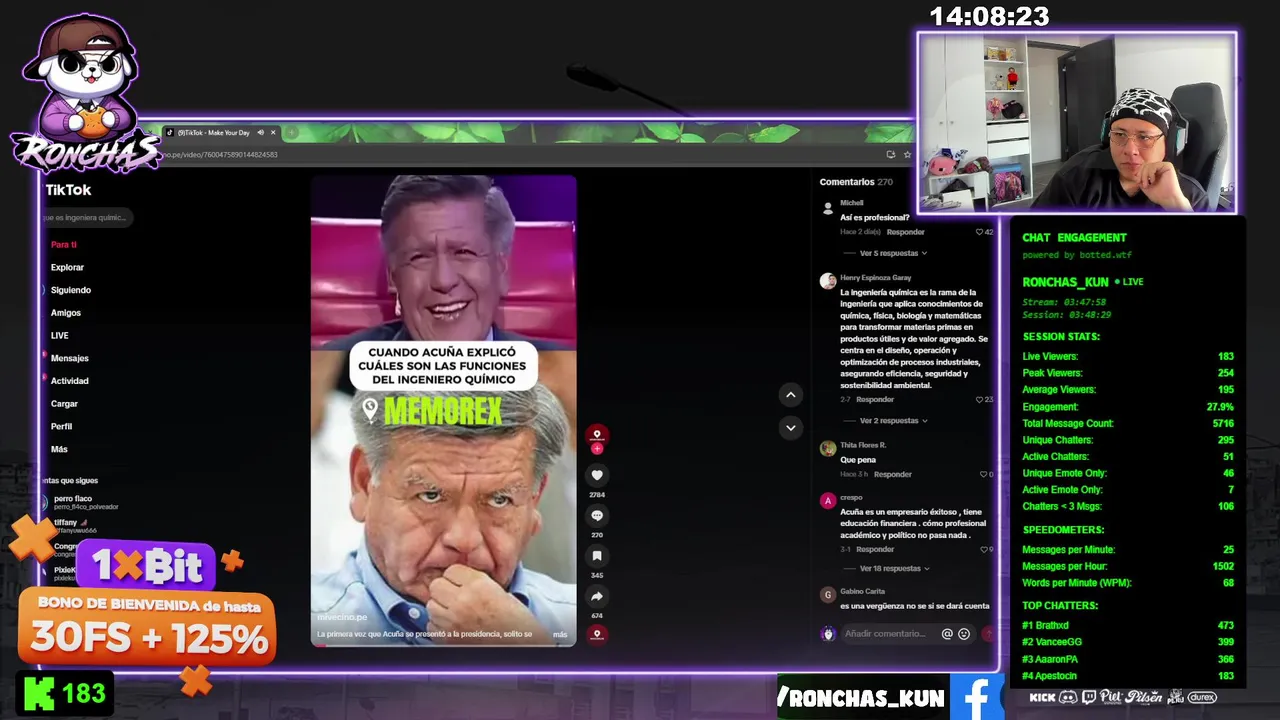Reply to Henry Espinoza Garay via Responder
1280x720 pixels.
875,400
